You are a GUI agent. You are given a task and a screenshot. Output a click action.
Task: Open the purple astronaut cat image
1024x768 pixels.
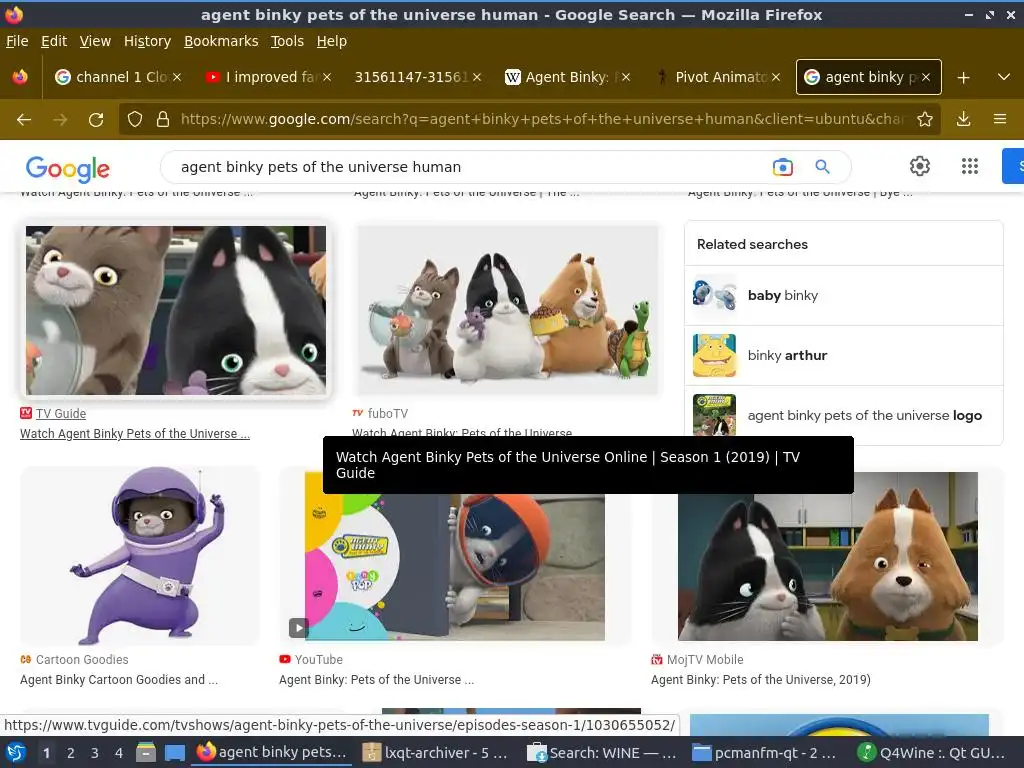tap(140, 556)
